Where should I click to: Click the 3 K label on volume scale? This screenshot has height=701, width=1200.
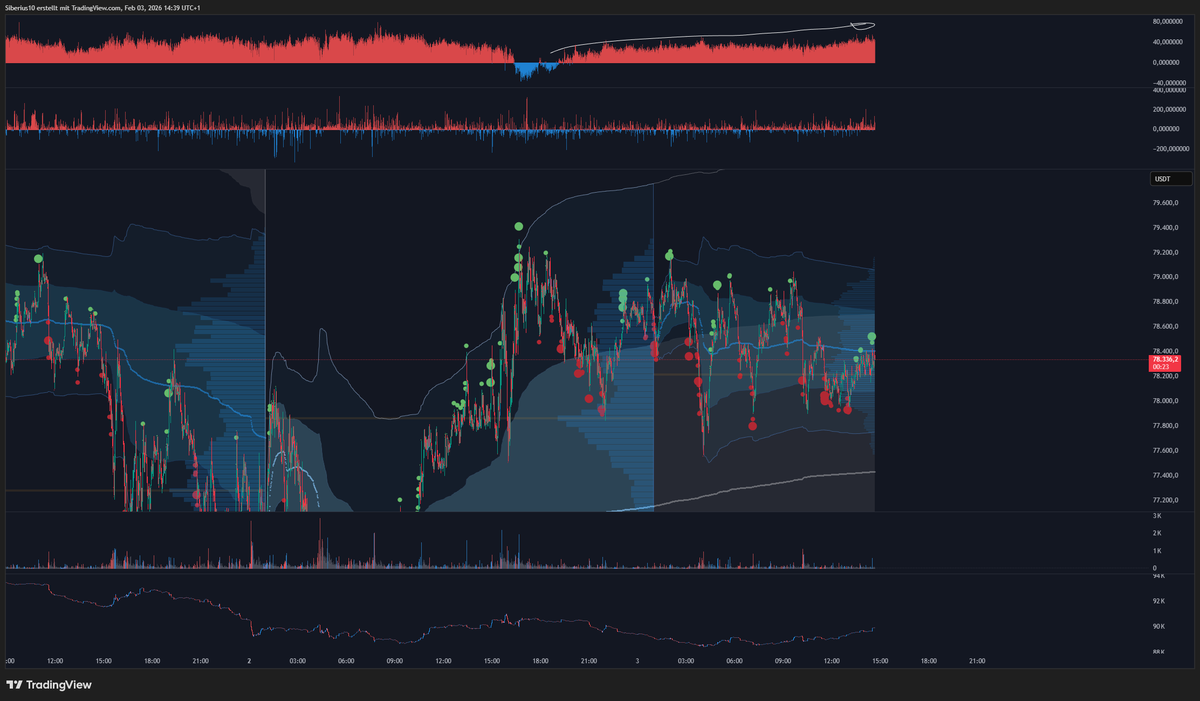pos(1157,515)
